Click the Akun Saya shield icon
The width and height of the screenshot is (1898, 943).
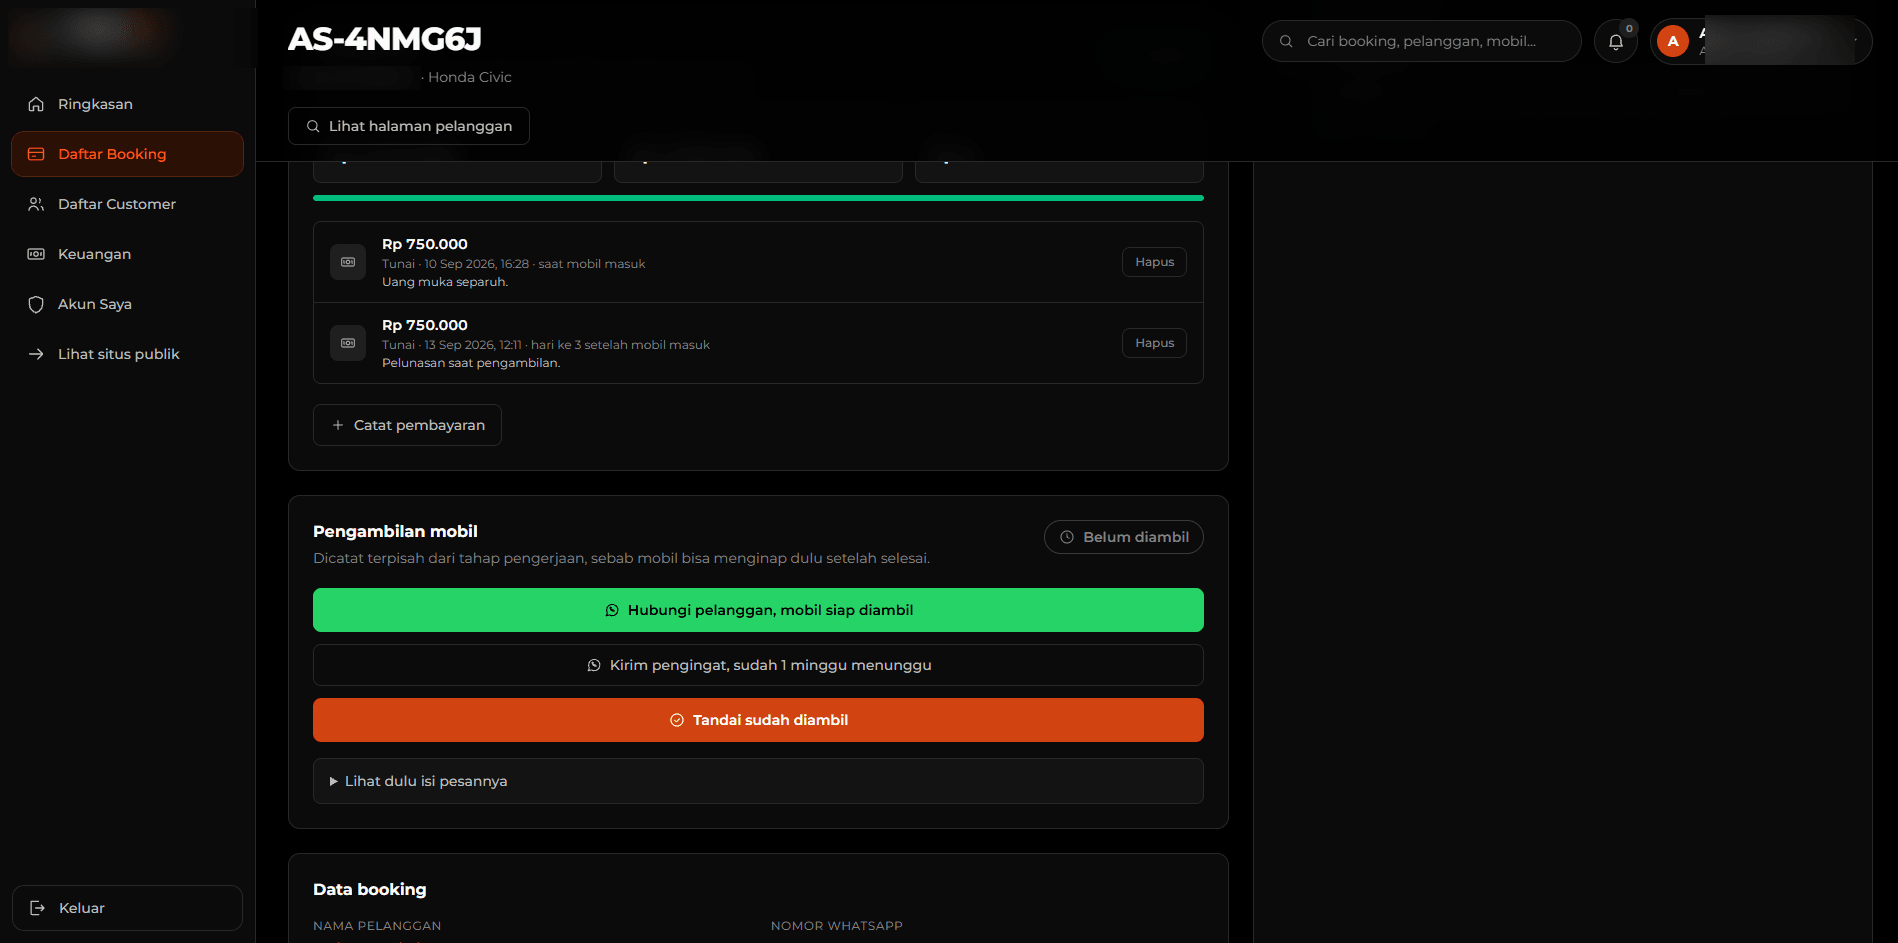36,304
